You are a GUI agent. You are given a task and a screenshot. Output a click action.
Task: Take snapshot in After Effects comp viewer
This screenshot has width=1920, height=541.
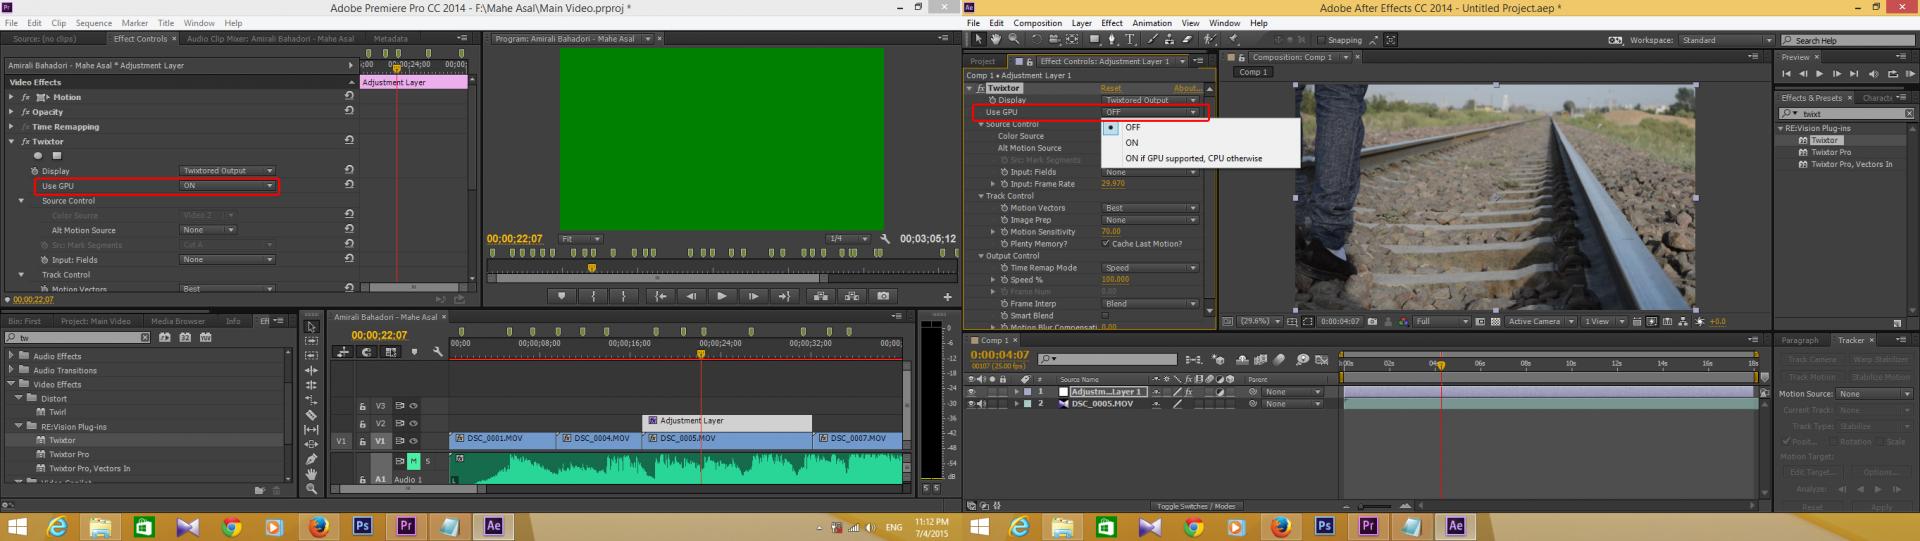(1372, 322)
